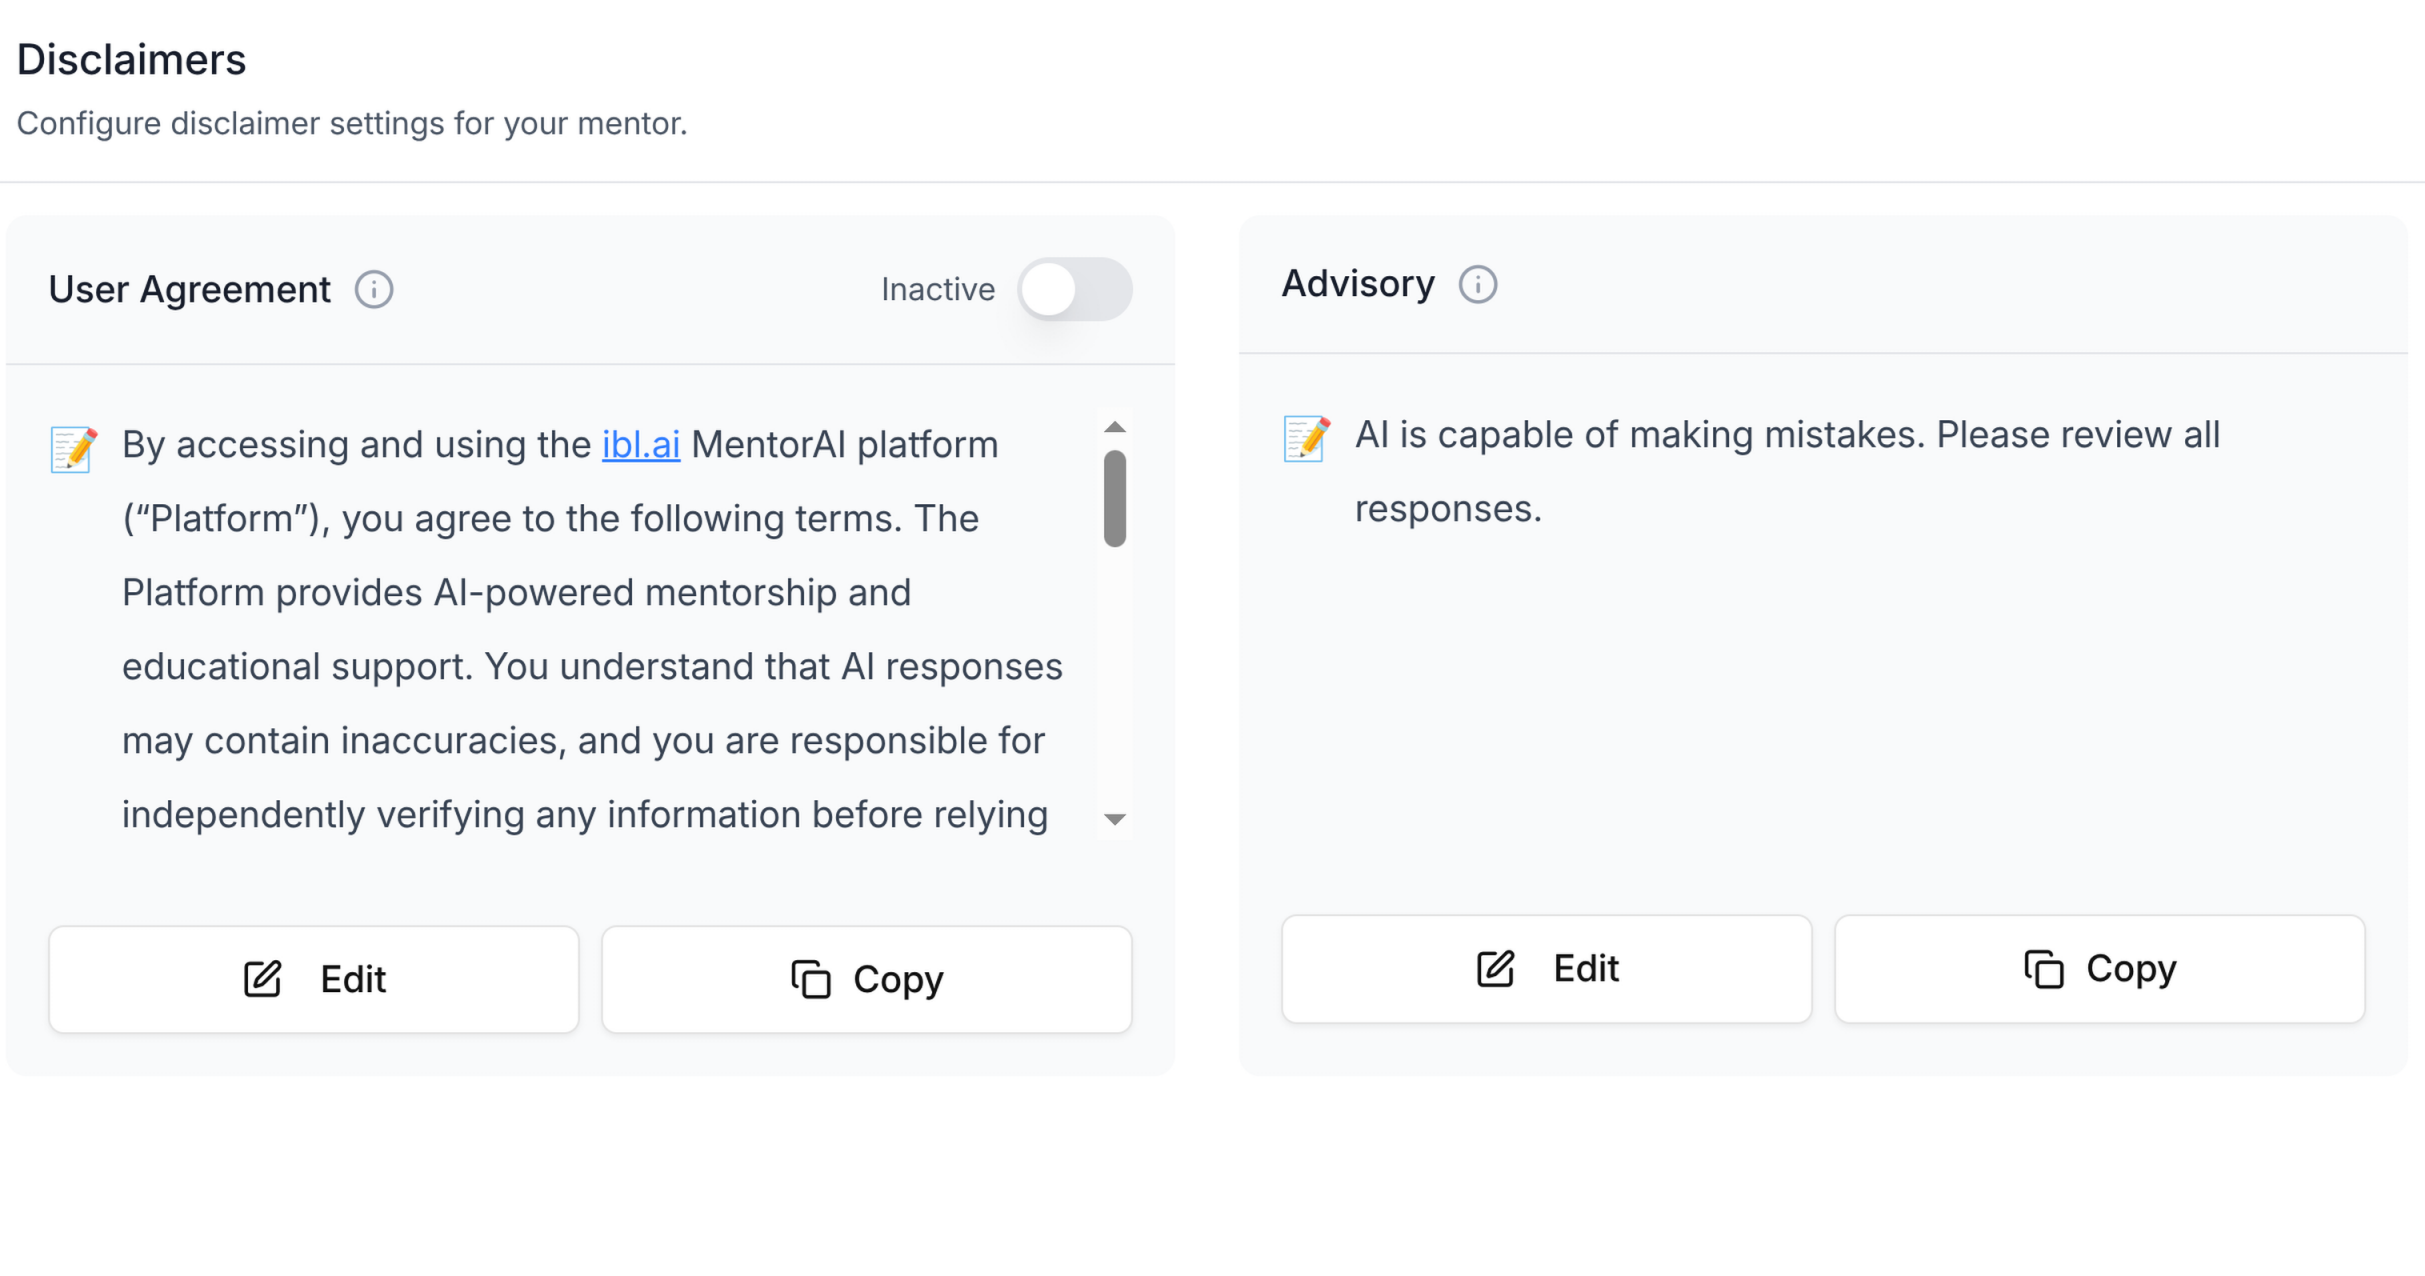The image size is (2425, 1276).
Task: Click the agreement text scrollbar thumb
Action: (x=1115, y=499)
